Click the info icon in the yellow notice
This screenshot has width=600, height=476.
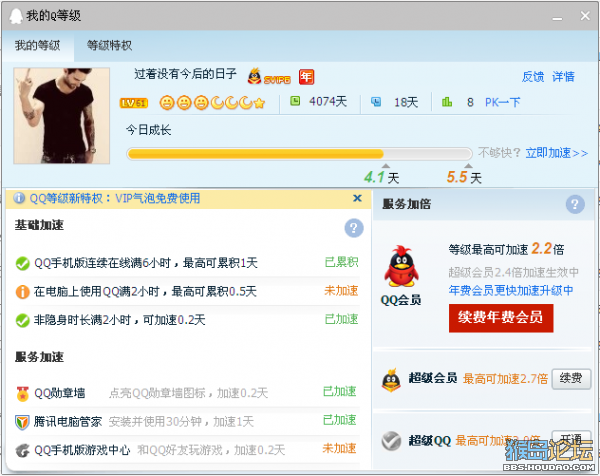click(x=19, y=198)
